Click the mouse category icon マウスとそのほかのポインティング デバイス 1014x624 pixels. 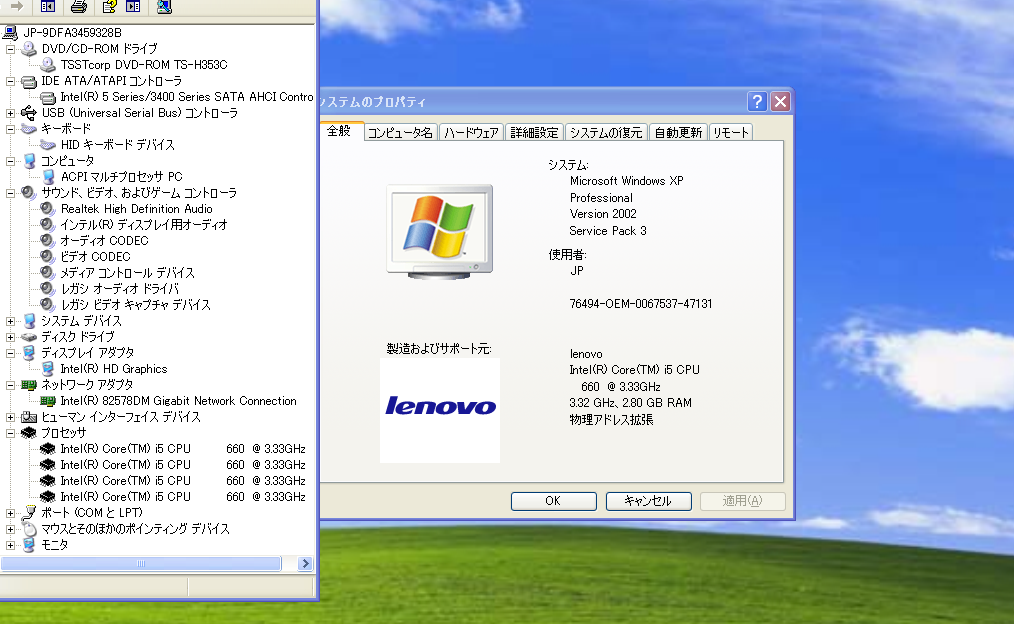[29, 529]
